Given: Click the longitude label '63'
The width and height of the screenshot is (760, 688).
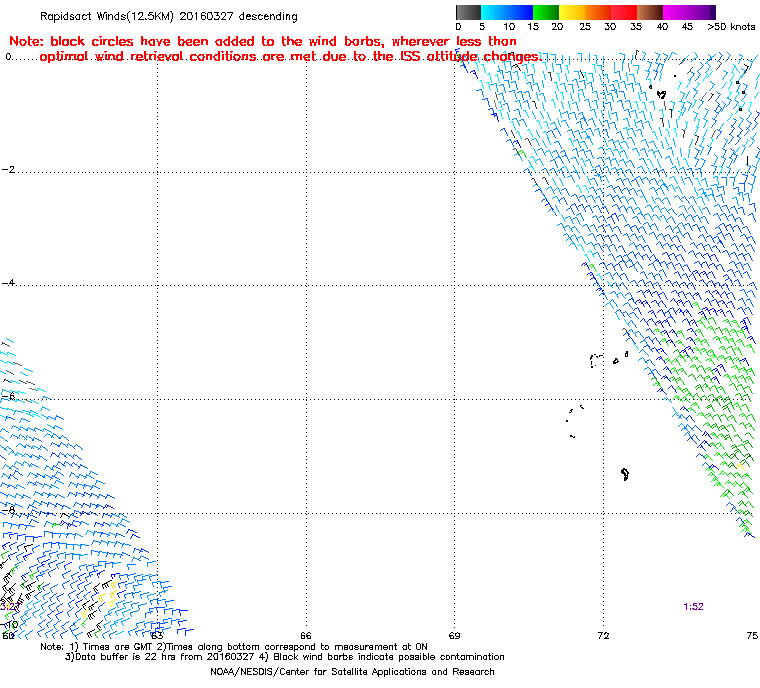Looking at the screenshot, I should click(x=157, y=636).
